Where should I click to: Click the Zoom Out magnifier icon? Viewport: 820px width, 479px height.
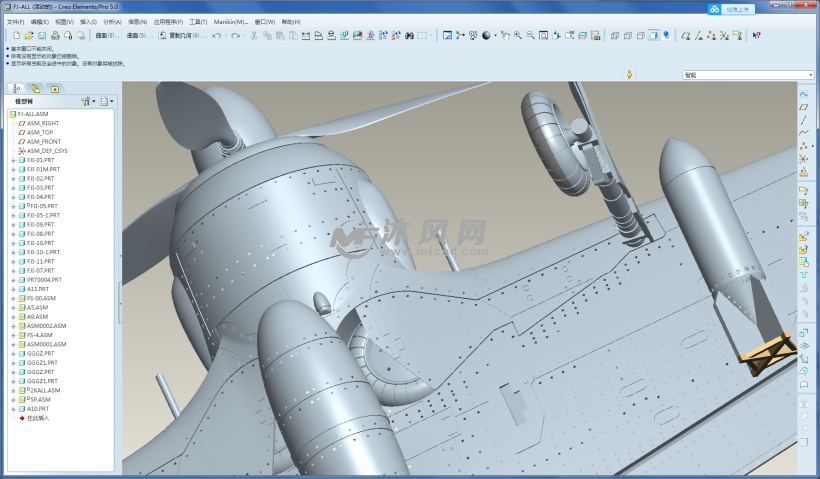coord(530,35)
